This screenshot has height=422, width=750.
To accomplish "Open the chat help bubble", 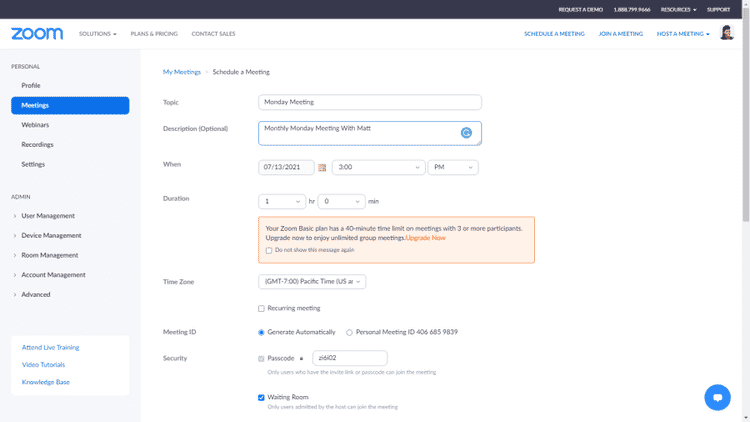I will (717, 397).
